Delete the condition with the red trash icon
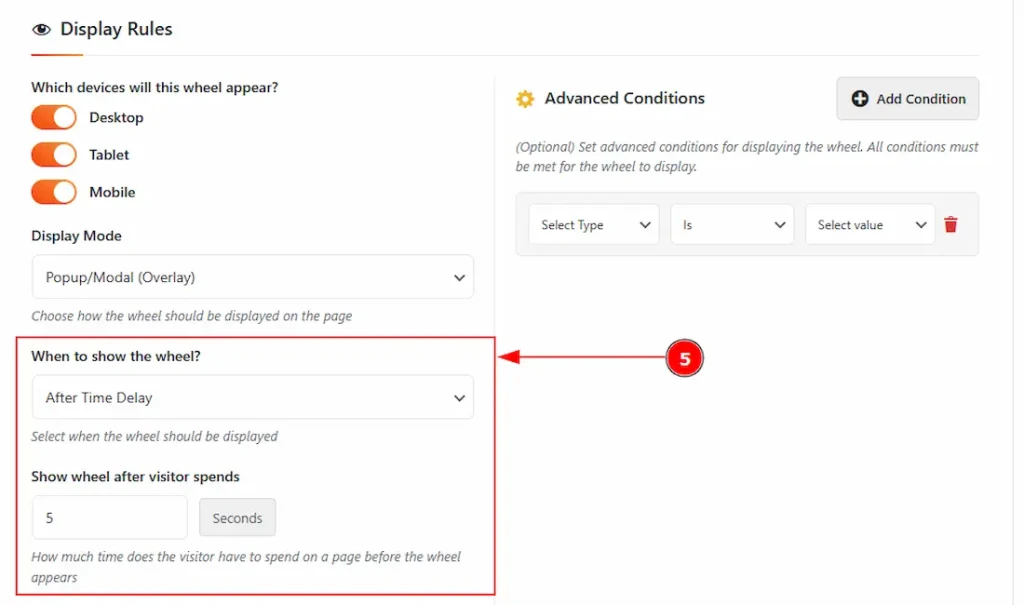The height and width of the screenshot is (605, 1024). [951, 225]
